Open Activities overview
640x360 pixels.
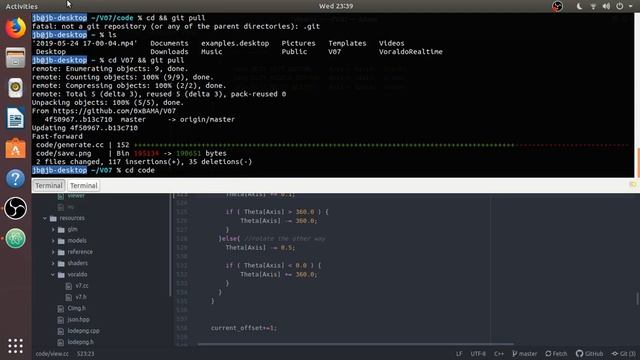pos(22,6)
